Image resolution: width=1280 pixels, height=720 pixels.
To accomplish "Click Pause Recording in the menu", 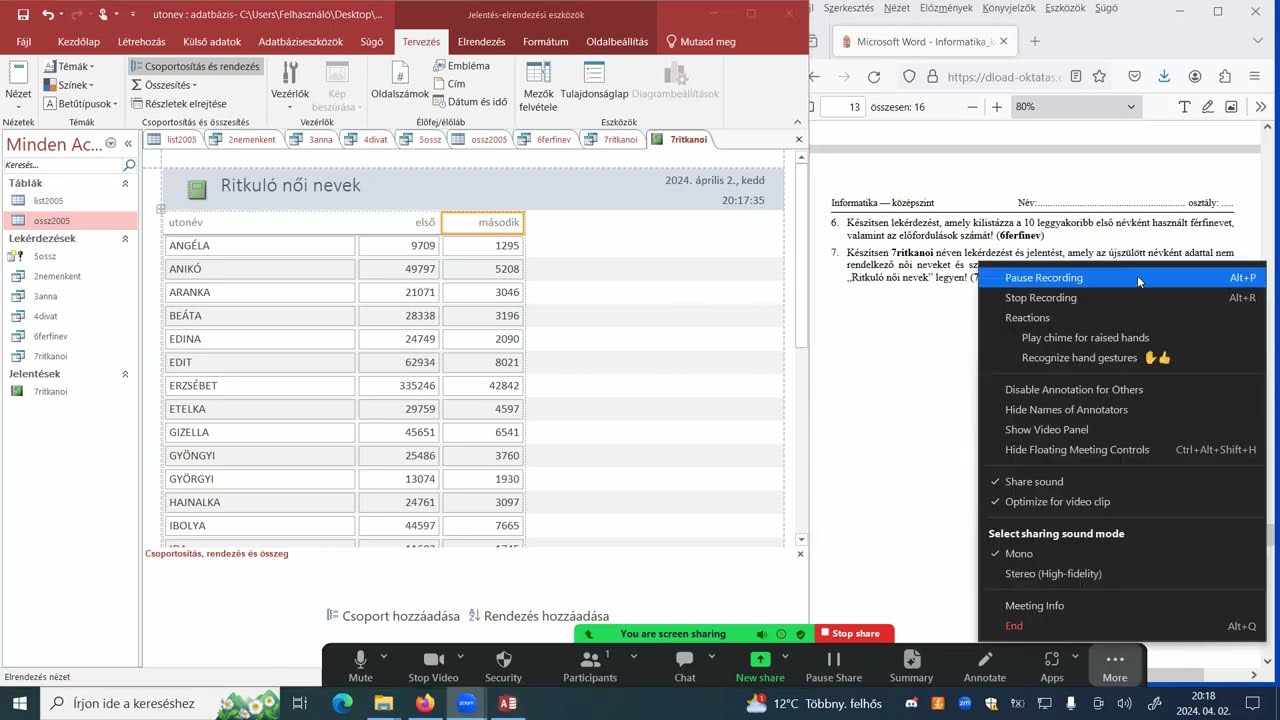I will pyautogui.click(x=1122, y=278).
